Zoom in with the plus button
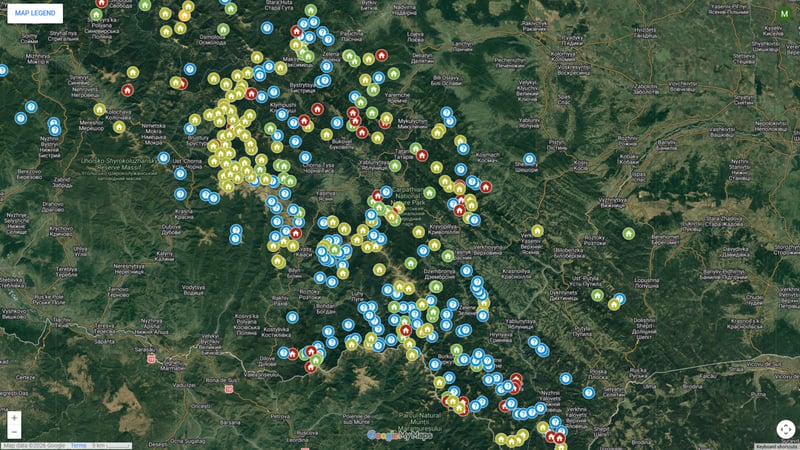This screenshot has width=800, height=450. (x=14, y=418)
